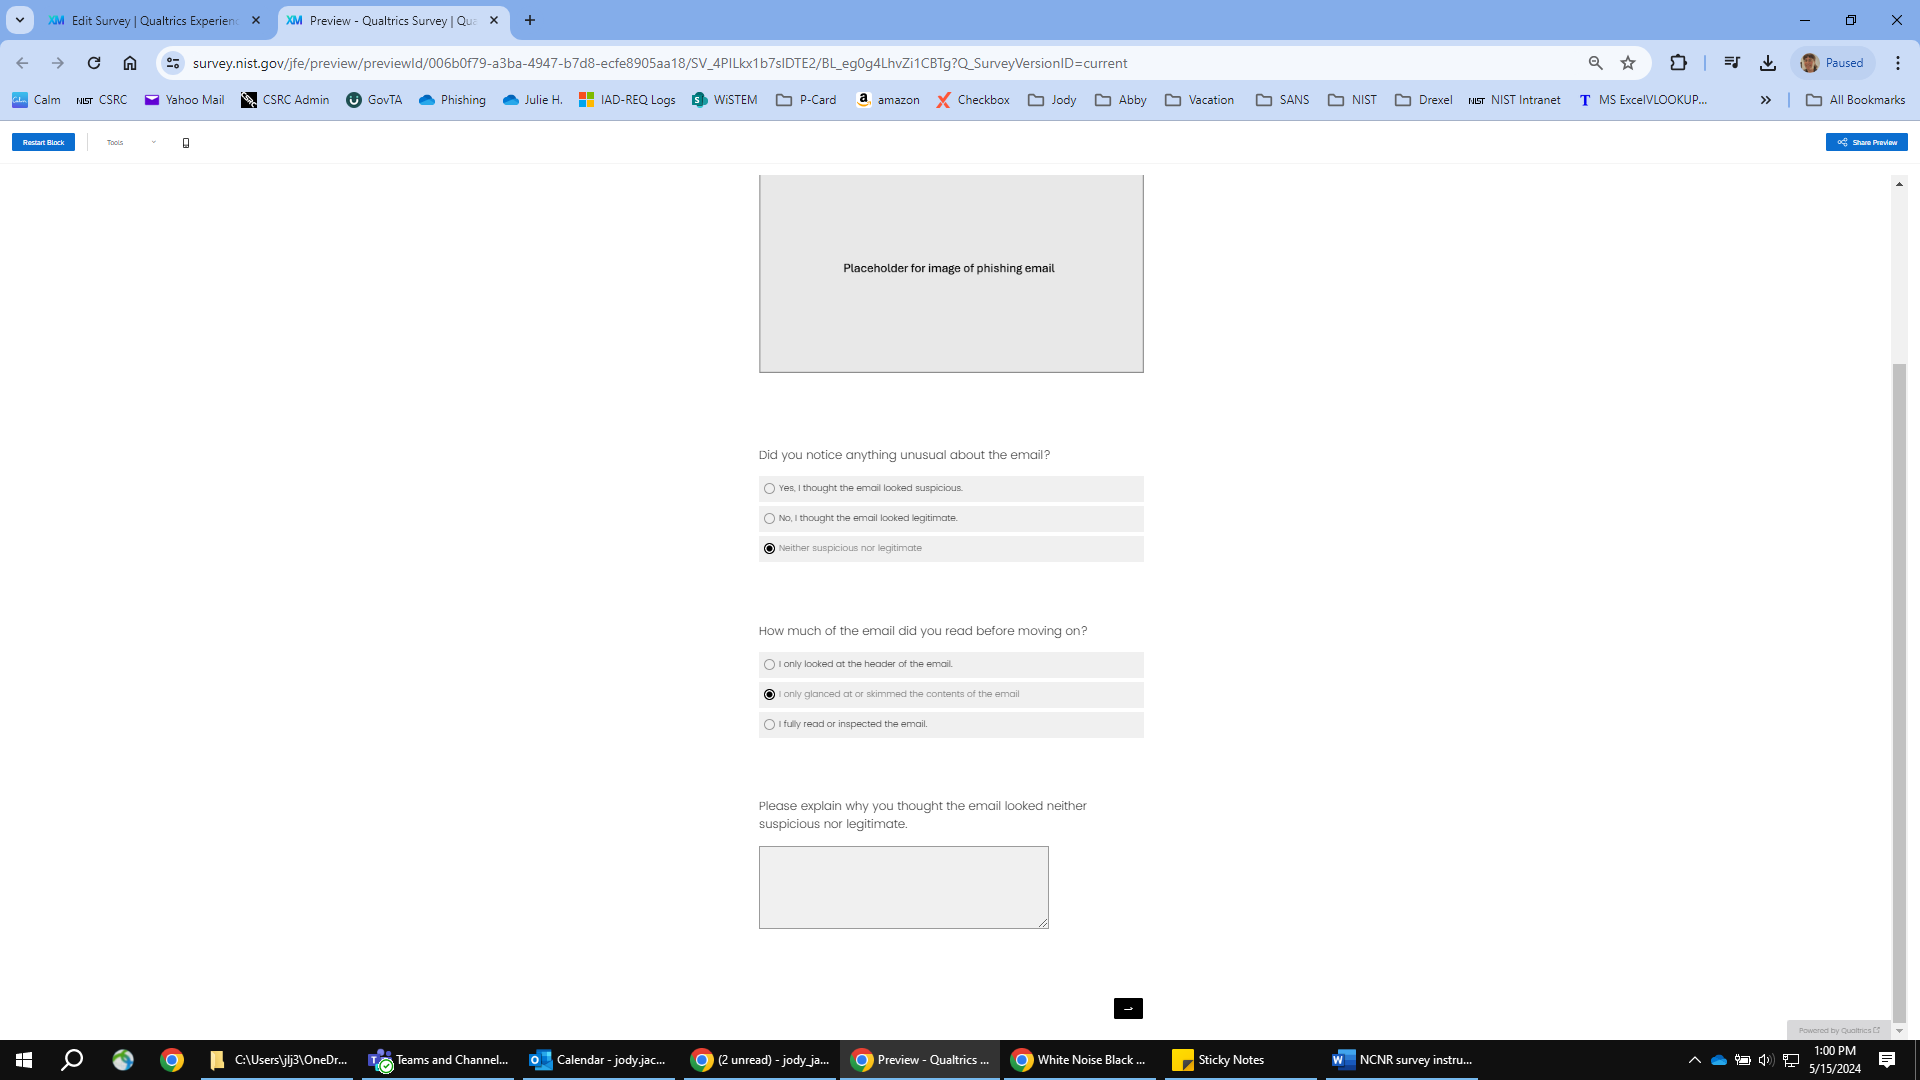Choose 'I fully read or inspected the email'
This screenshot has height=1080, width=1920.
point(769,725)
